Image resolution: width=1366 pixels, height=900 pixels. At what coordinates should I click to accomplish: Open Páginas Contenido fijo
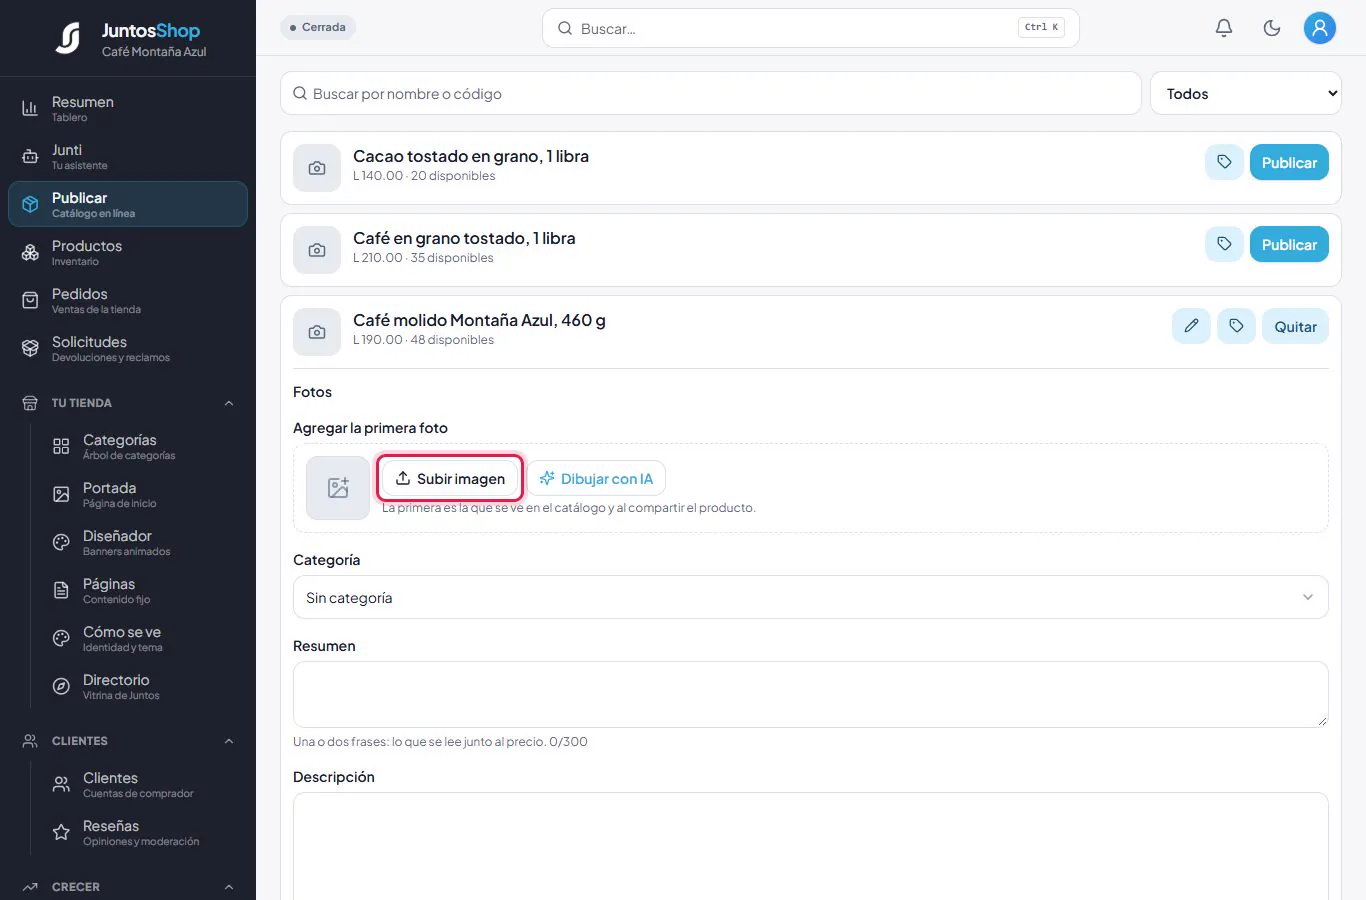143,590
